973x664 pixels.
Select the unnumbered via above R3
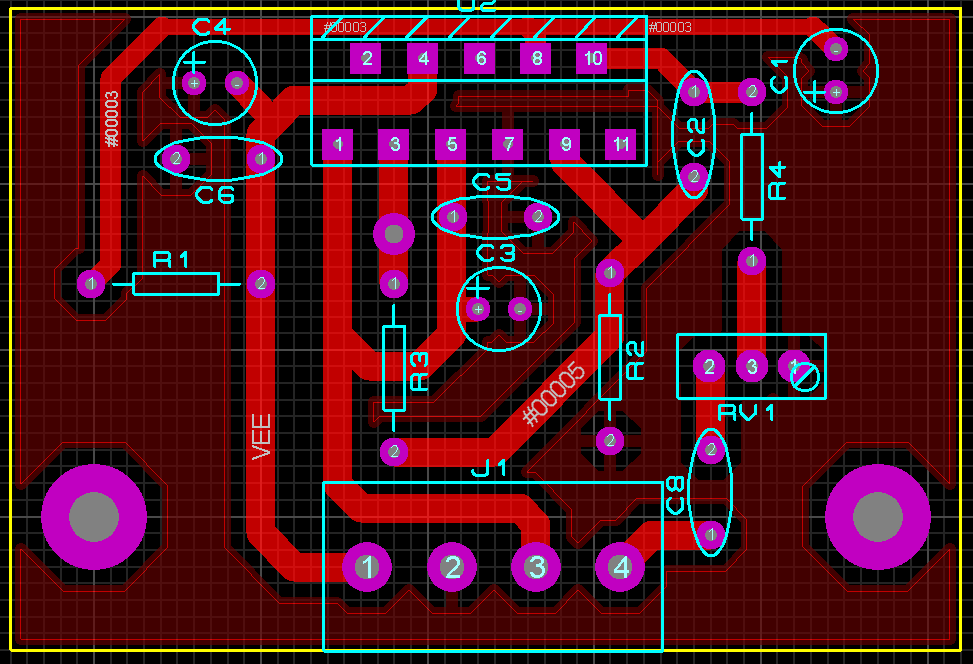point(394,234)
